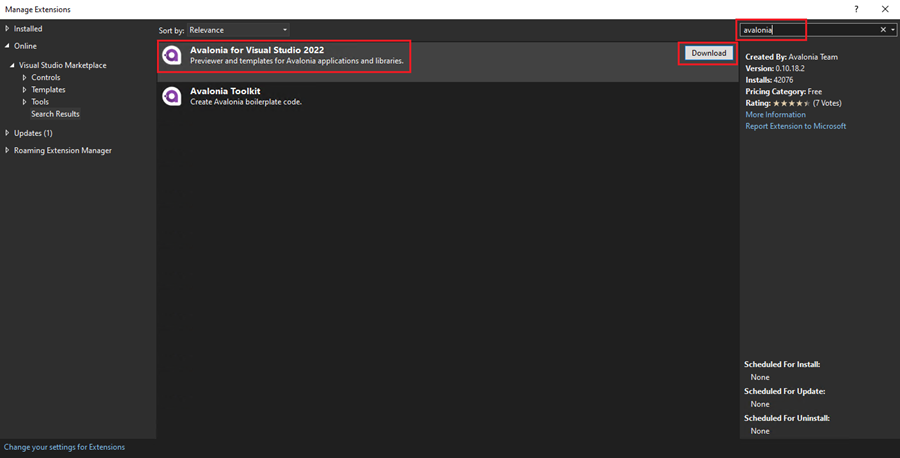Select the Avalonia for Visual Studio 2022 title
The image size is (900, 458).
(x=257, y=50)
